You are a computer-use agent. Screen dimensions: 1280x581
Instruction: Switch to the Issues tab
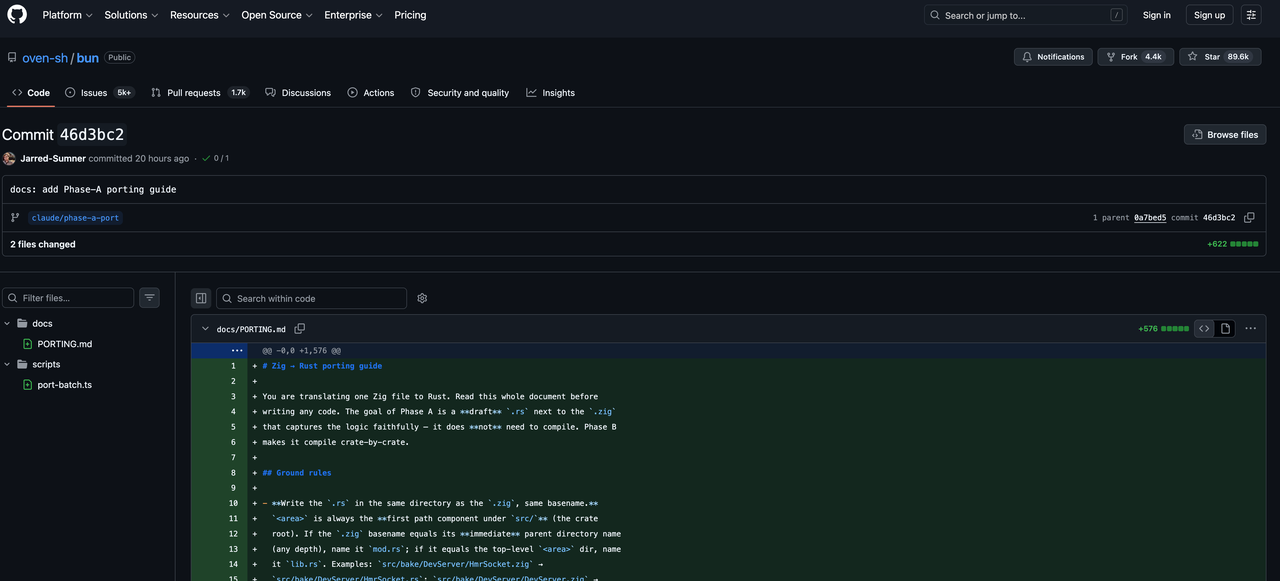(x=99, y=92)
